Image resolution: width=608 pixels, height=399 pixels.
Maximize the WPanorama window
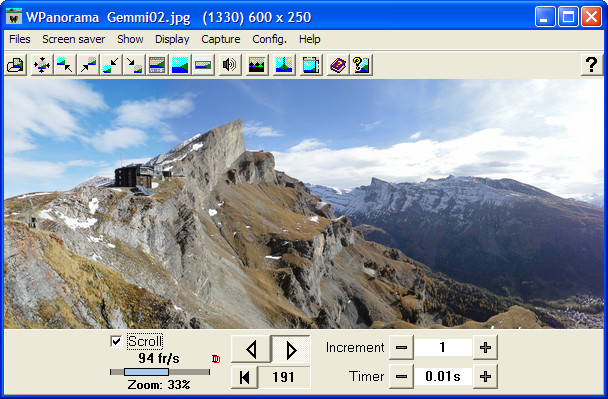[568, 17]
